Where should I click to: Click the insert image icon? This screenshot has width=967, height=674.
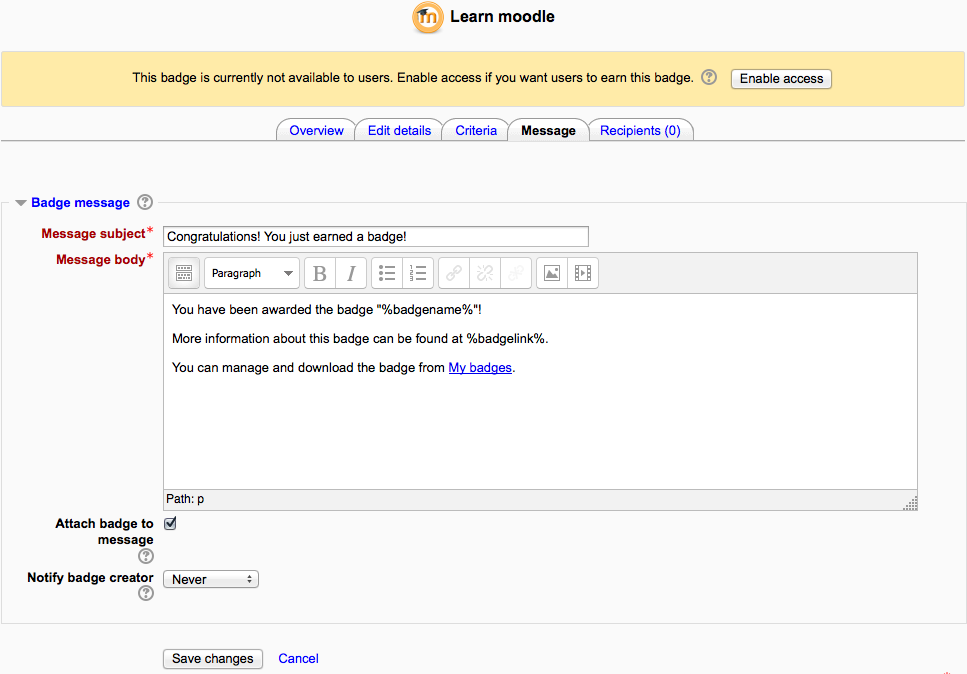click(x=552, y=273)
